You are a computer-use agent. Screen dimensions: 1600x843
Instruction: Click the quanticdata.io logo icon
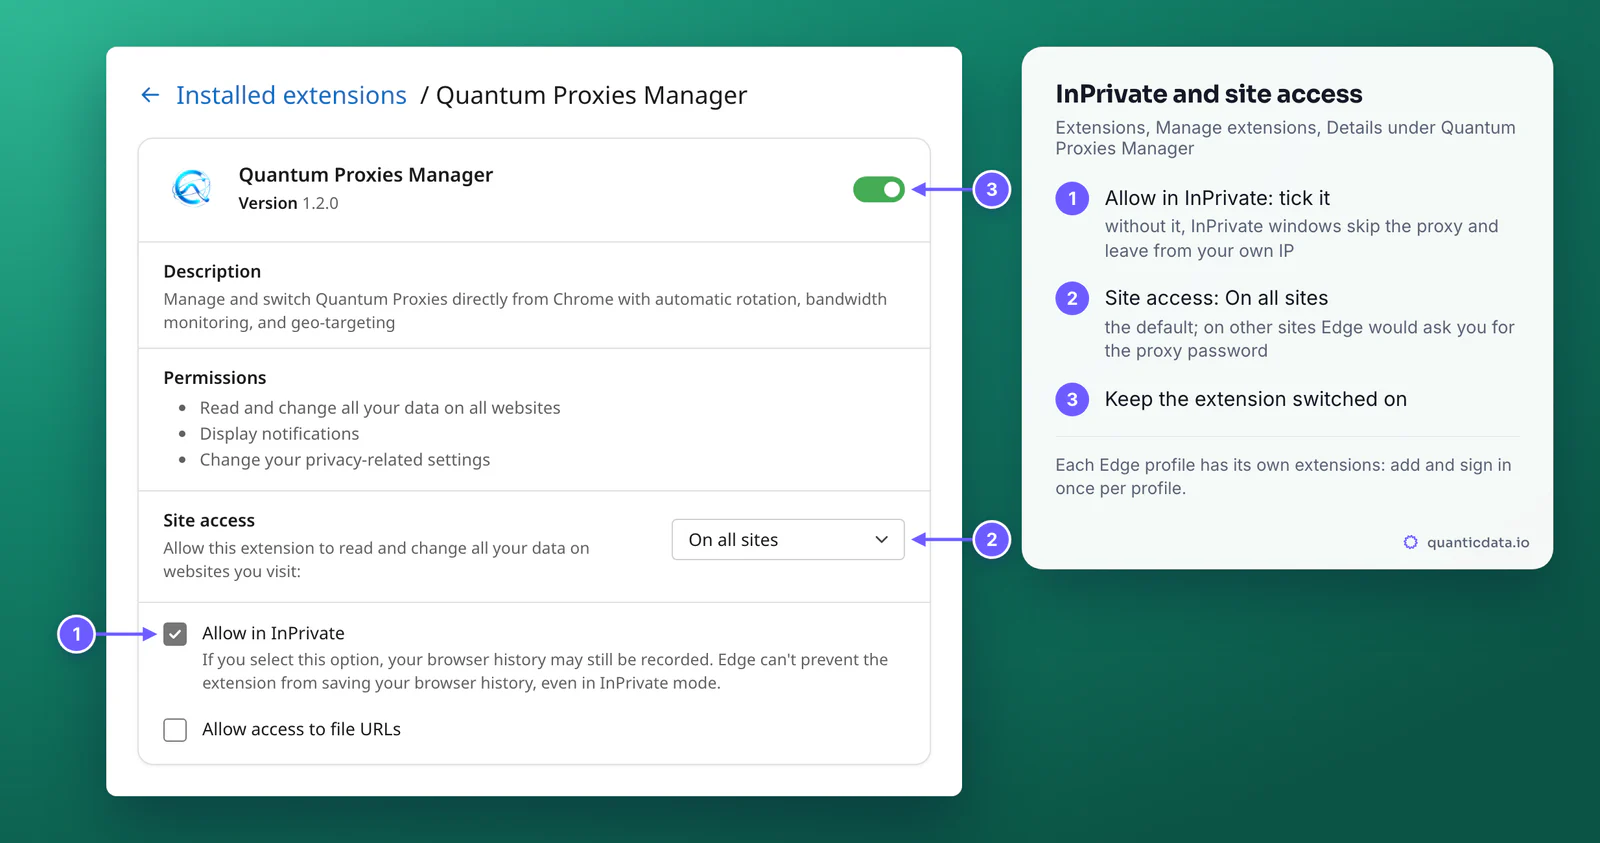[1410, 542]
